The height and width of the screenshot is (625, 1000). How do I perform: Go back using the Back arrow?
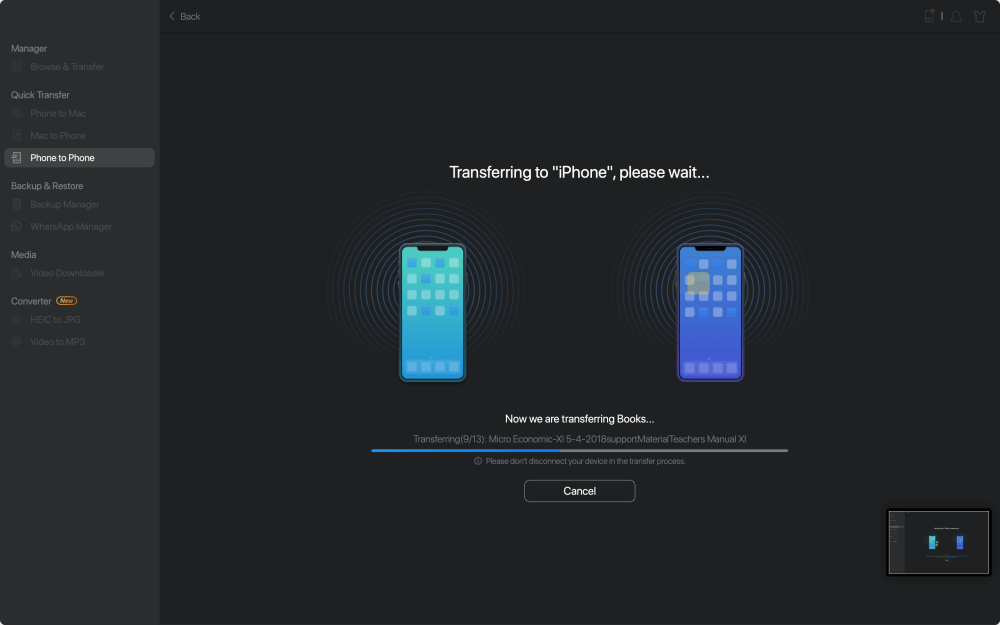pos(184,17)
